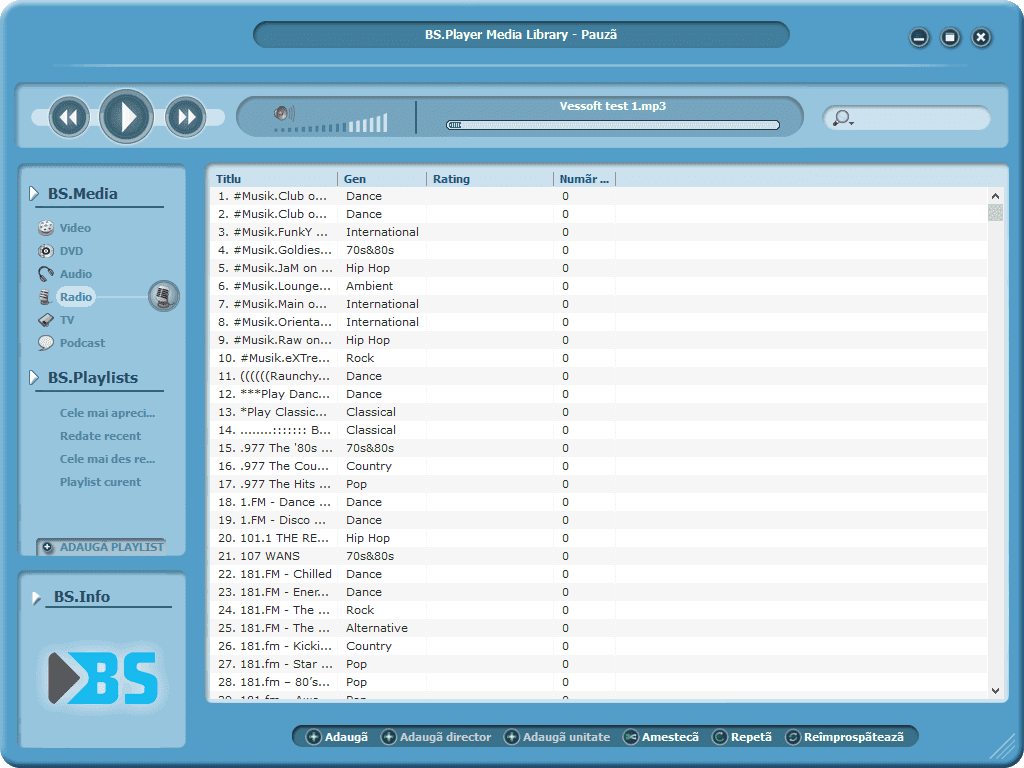1024x768 pixels.
Task: Open the Video media category
Action: click(x=75, y=228)
